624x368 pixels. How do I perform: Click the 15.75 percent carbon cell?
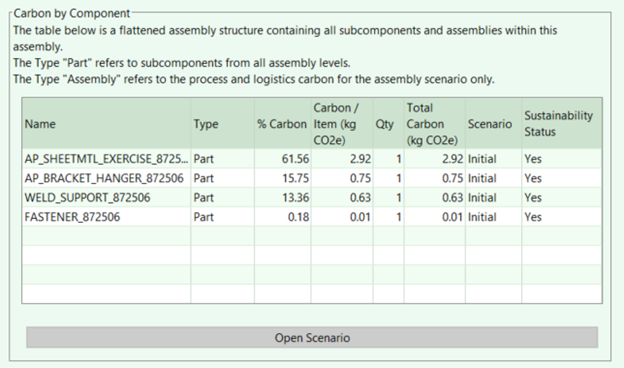(x=283, y=178)
